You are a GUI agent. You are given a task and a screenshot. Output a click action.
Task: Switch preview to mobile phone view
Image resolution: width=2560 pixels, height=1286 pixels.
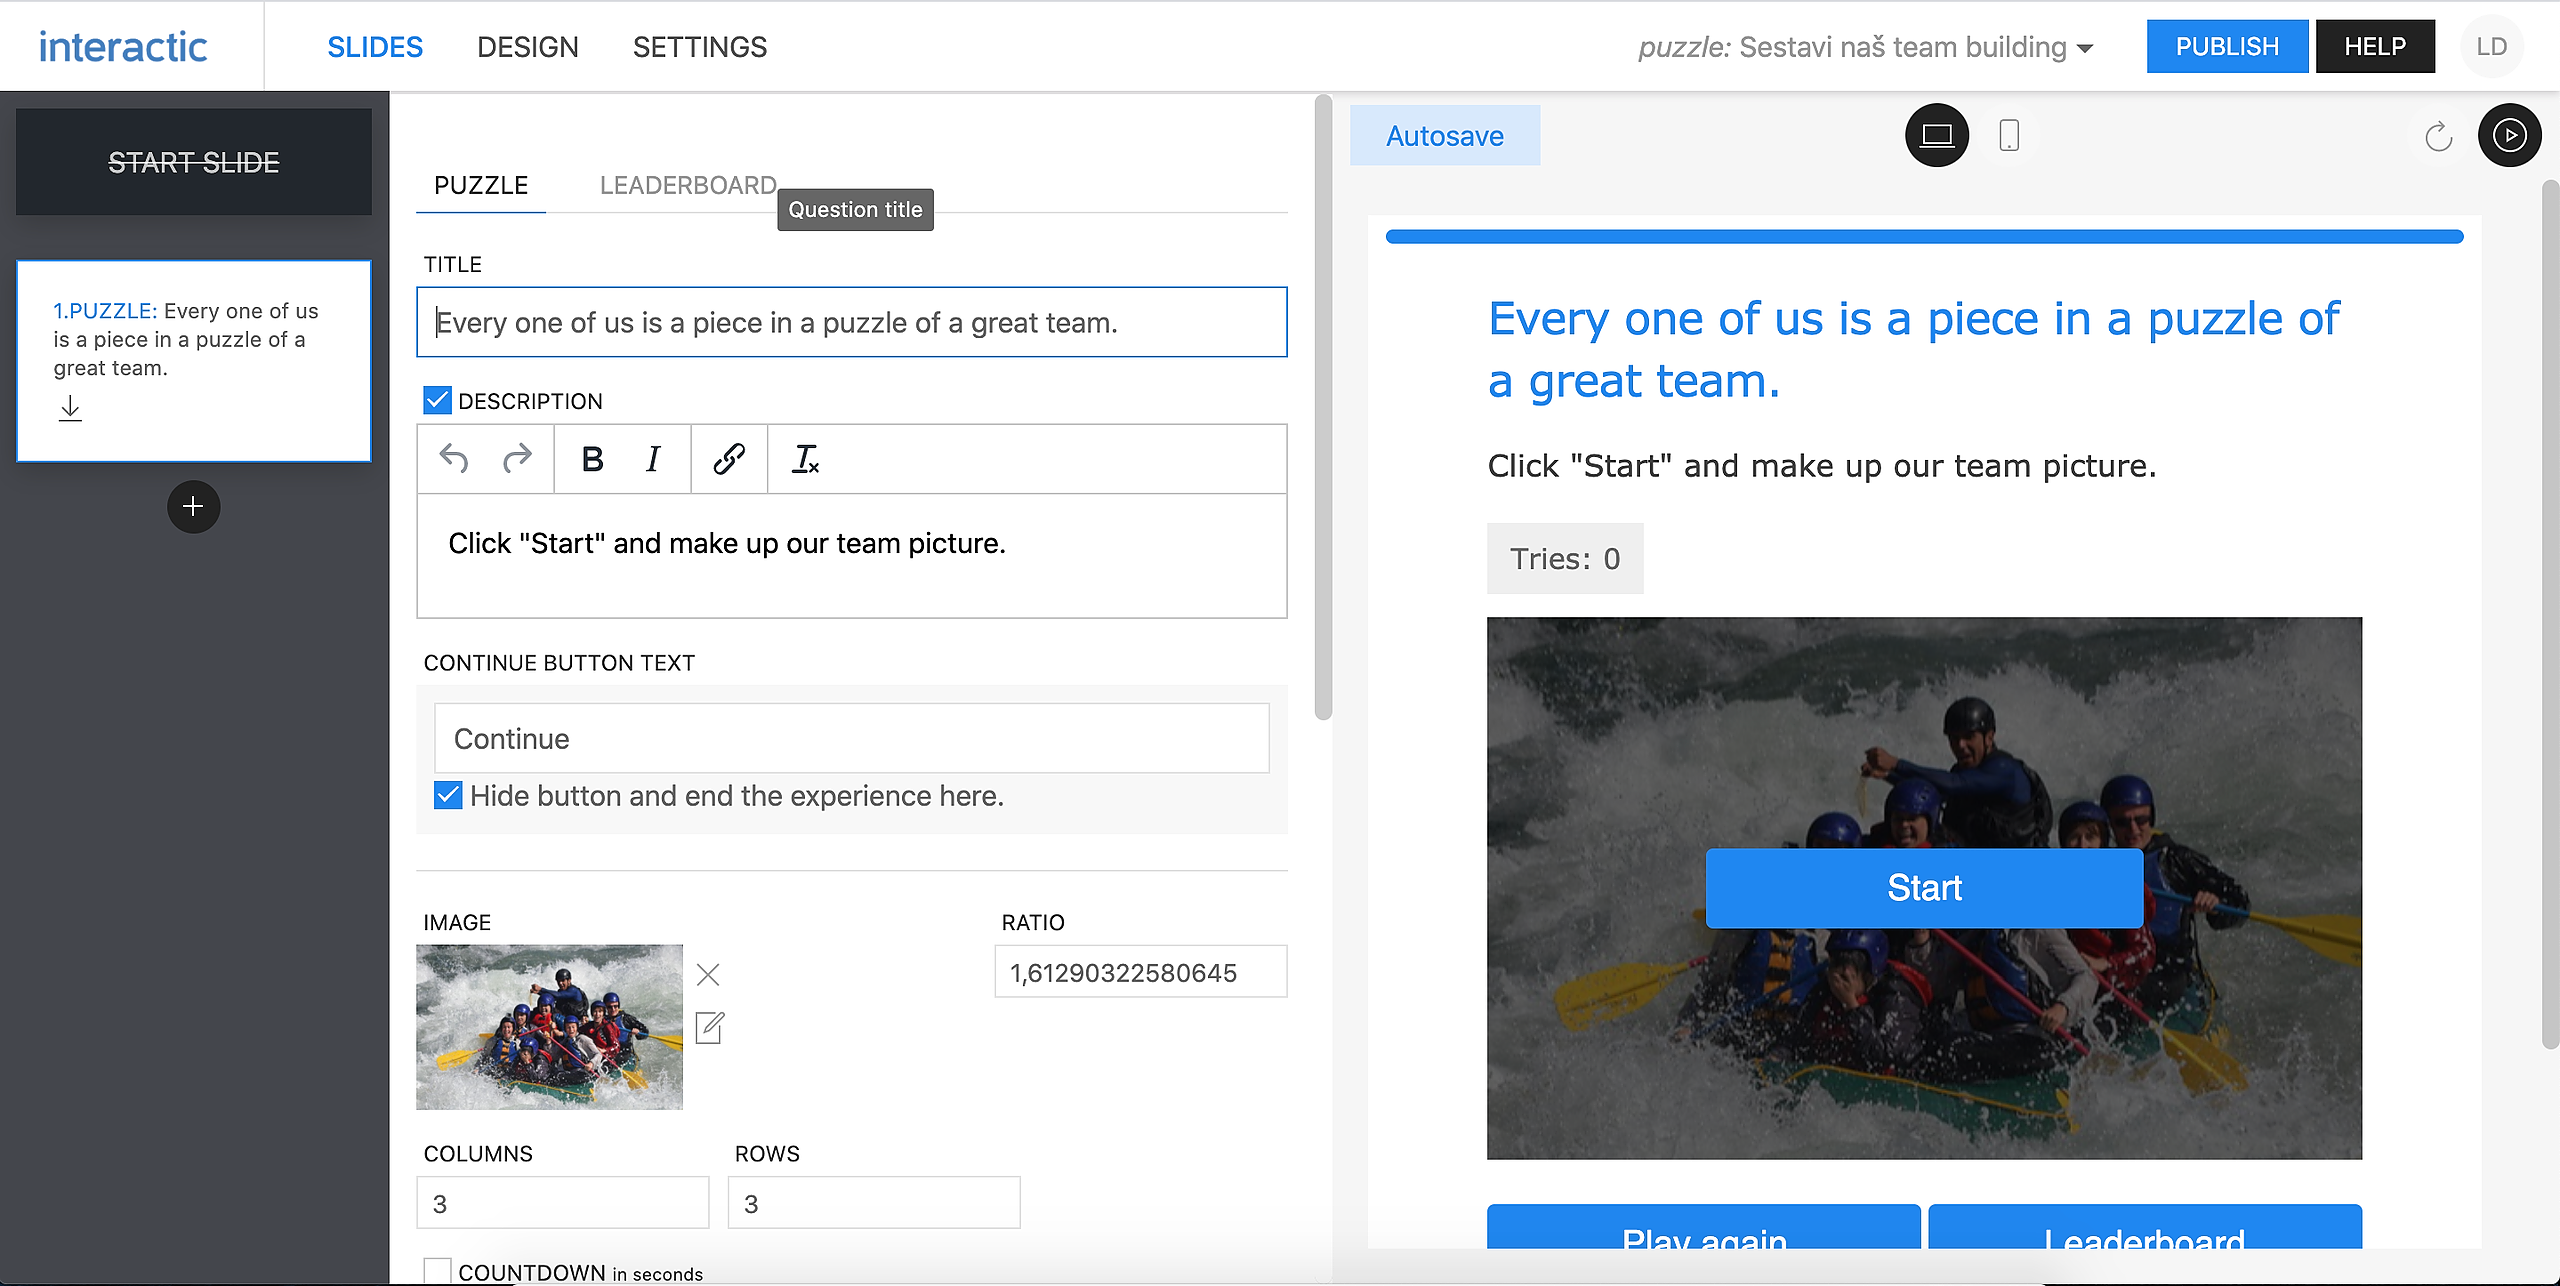click(x=2008, y=135)
